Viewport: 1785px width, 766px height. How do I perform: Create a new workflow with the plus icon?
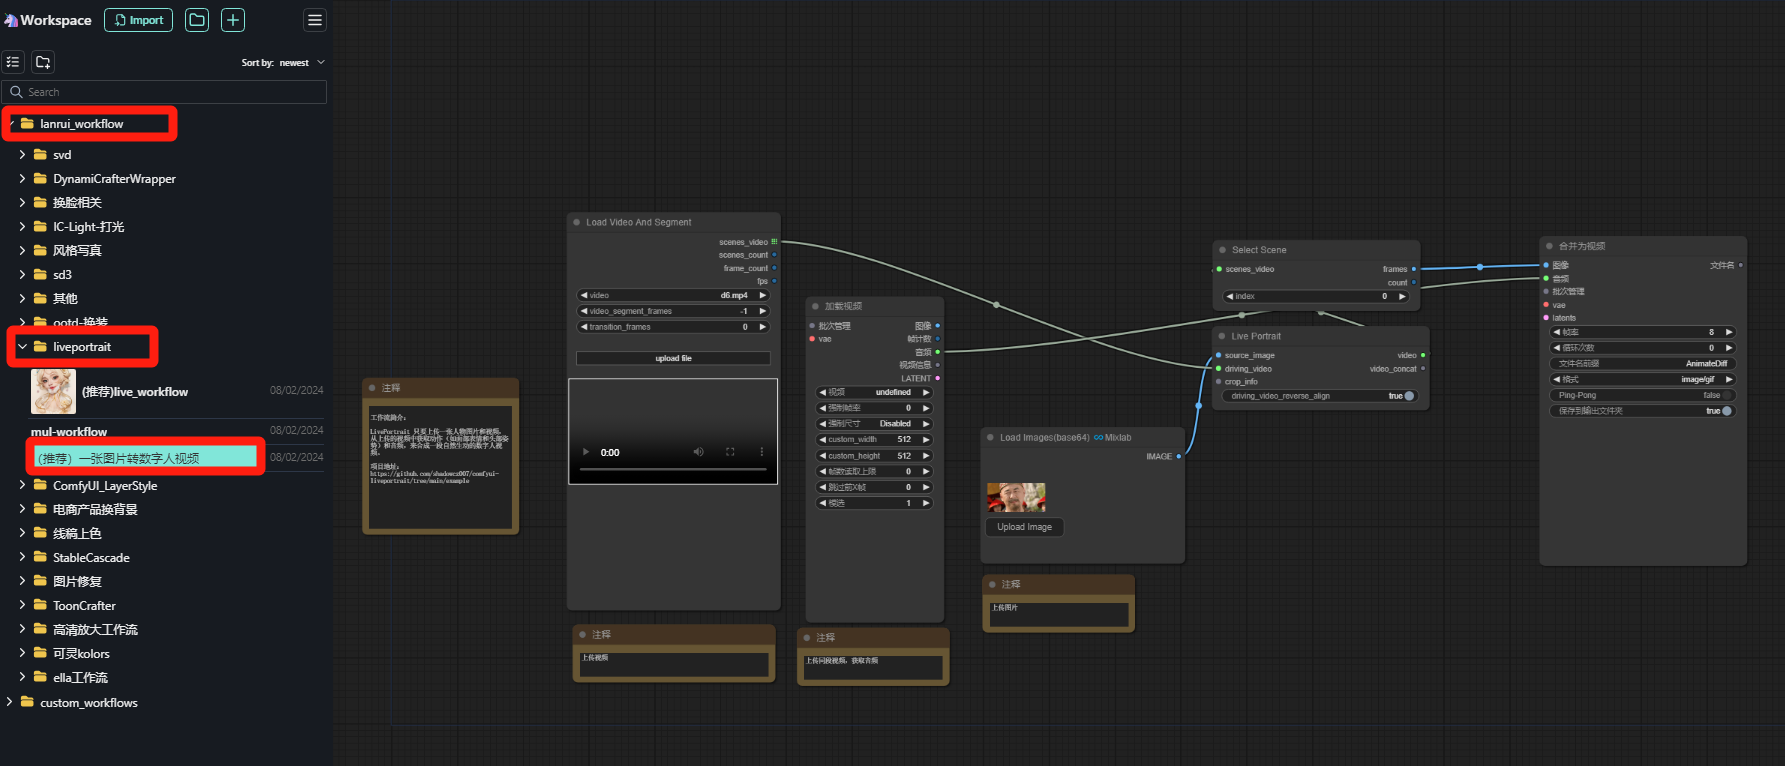[233, 20]
